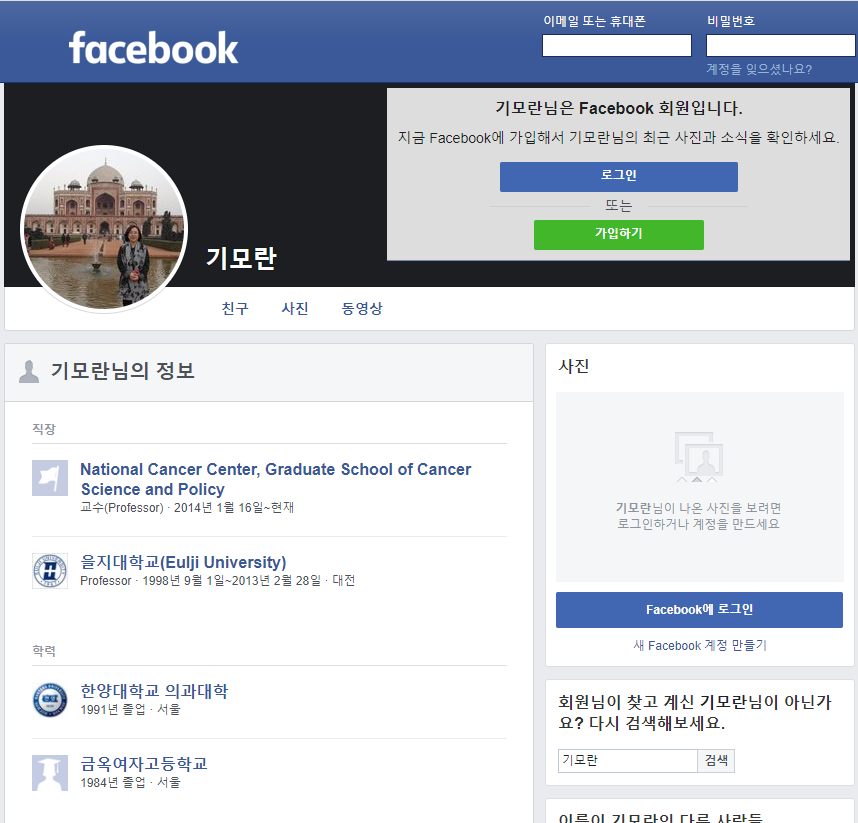Click Professor 1998년 9월 1일~2013년 date text
The width and height of the screenshot is (858, 823).
(x=217, y=581)
